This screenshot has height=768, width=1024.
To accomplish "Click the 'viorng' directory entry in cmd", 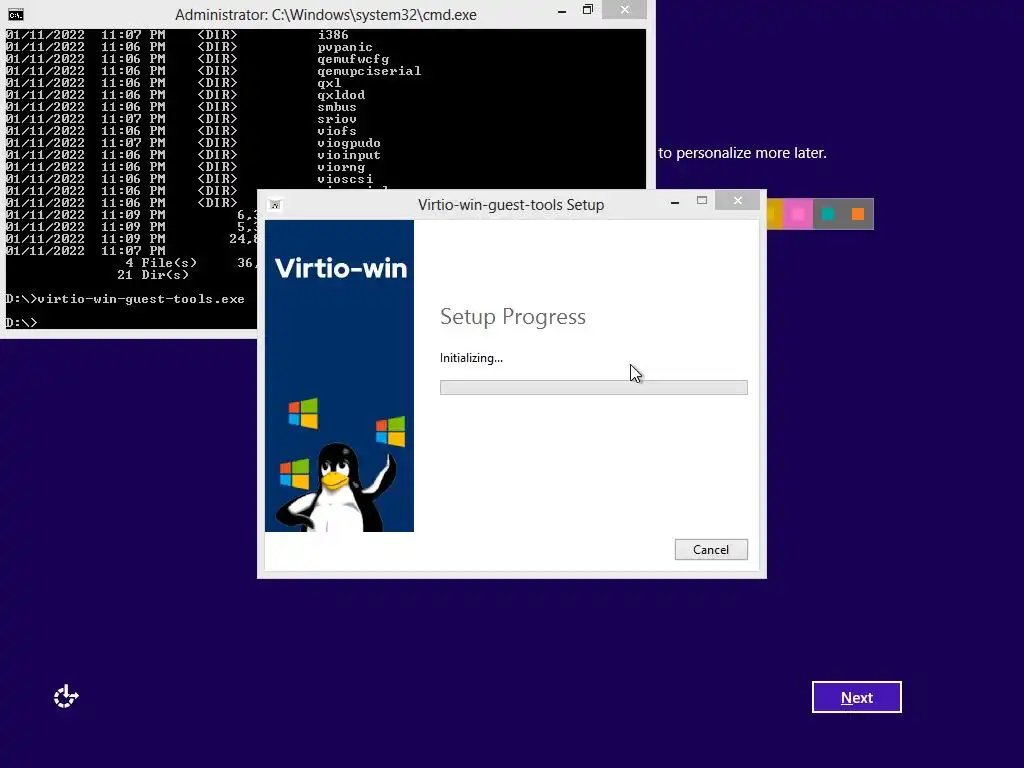I will coord(341,167).
